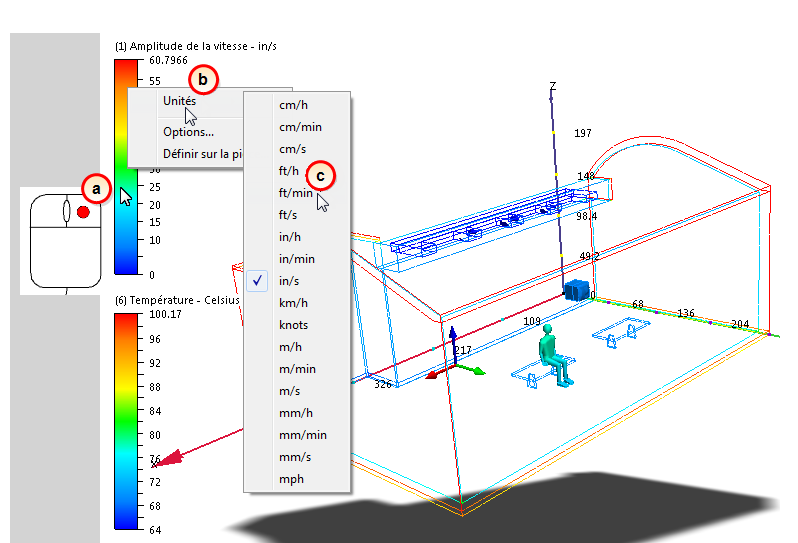
Task: Click the Température Celsius color legend bar
Action: [126, 421]
